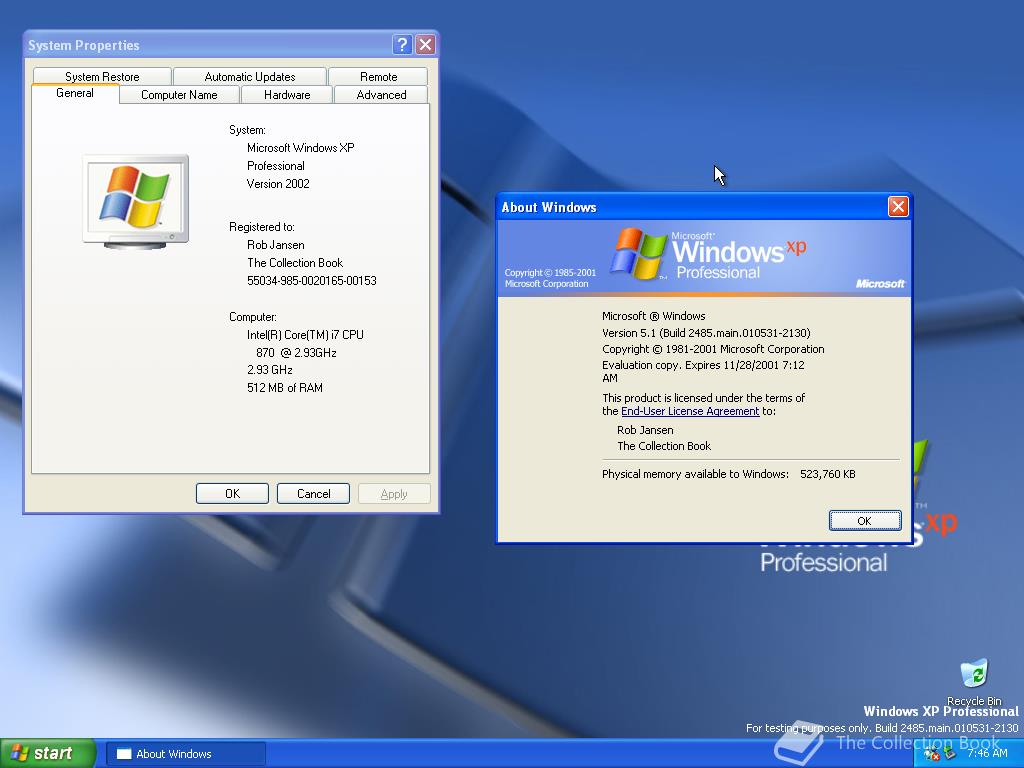Open the Advanced tab
This screenshot has width=1024, height=768.
[x=381, y=95]
